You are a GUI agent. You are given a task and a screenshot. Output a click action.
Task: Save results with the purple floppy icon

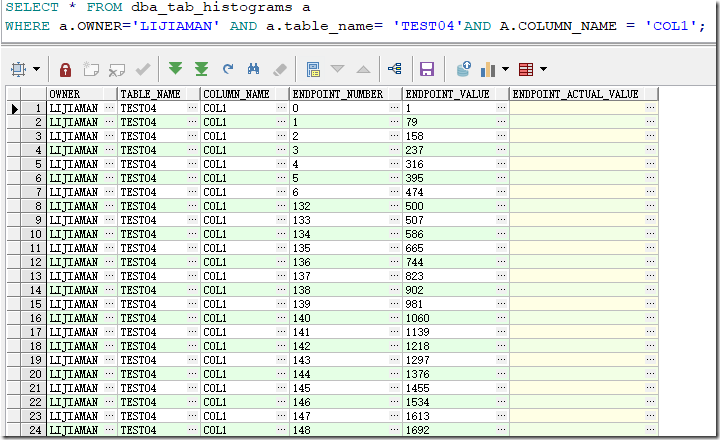pos(427,69)
